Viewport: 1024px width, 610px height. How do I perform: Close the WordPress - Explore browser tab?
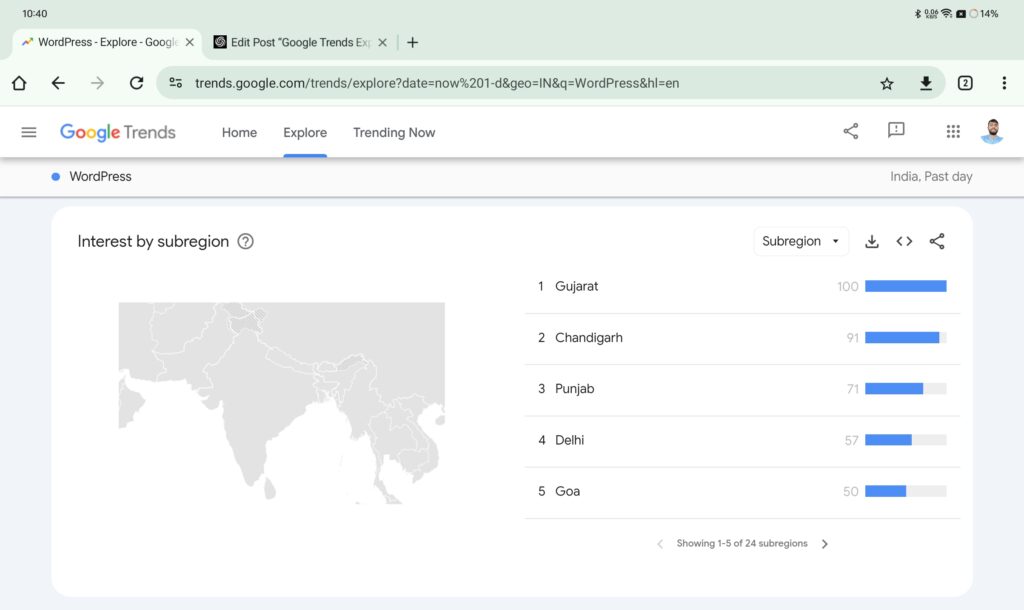(190, 42)
